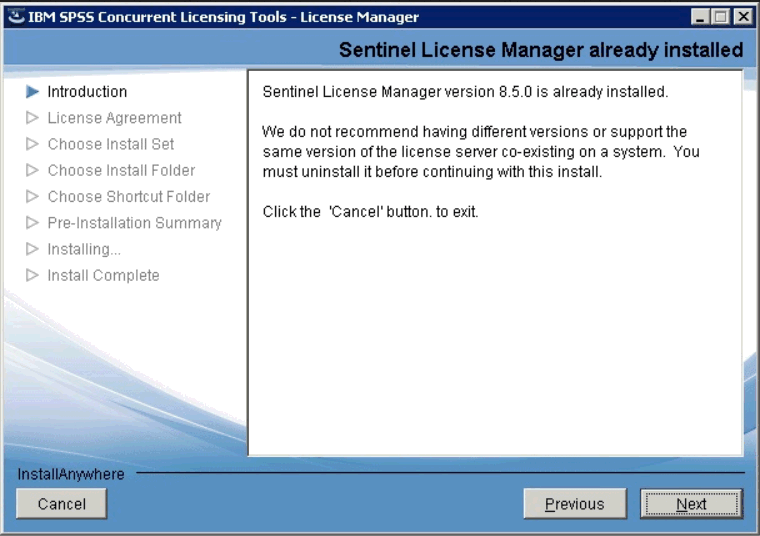Click the InstallAnywhere label
The height and width of the screenshot is (536, 760).
tap(71, 474)
